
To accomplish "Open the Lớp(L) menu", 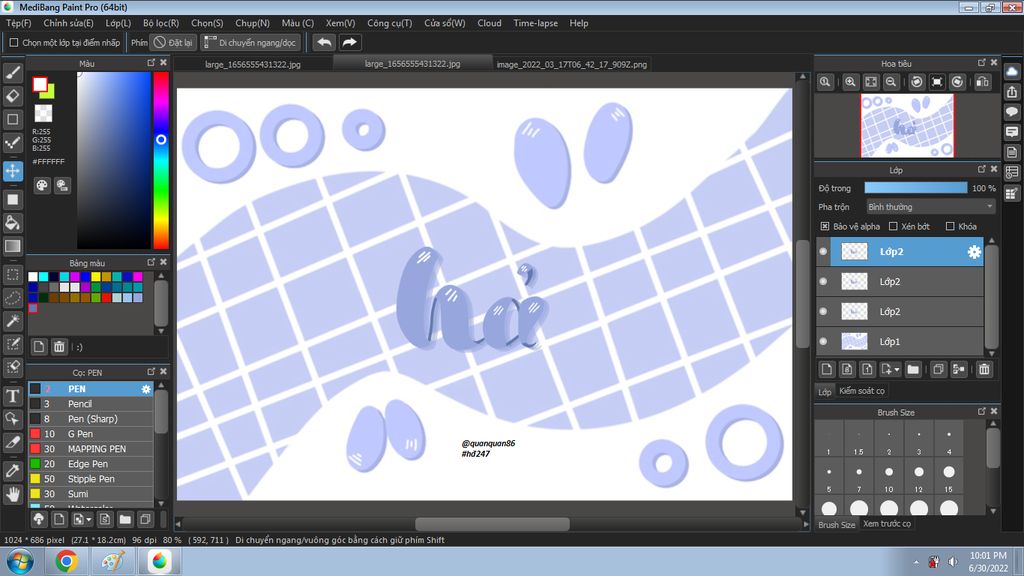I will 118,23.
